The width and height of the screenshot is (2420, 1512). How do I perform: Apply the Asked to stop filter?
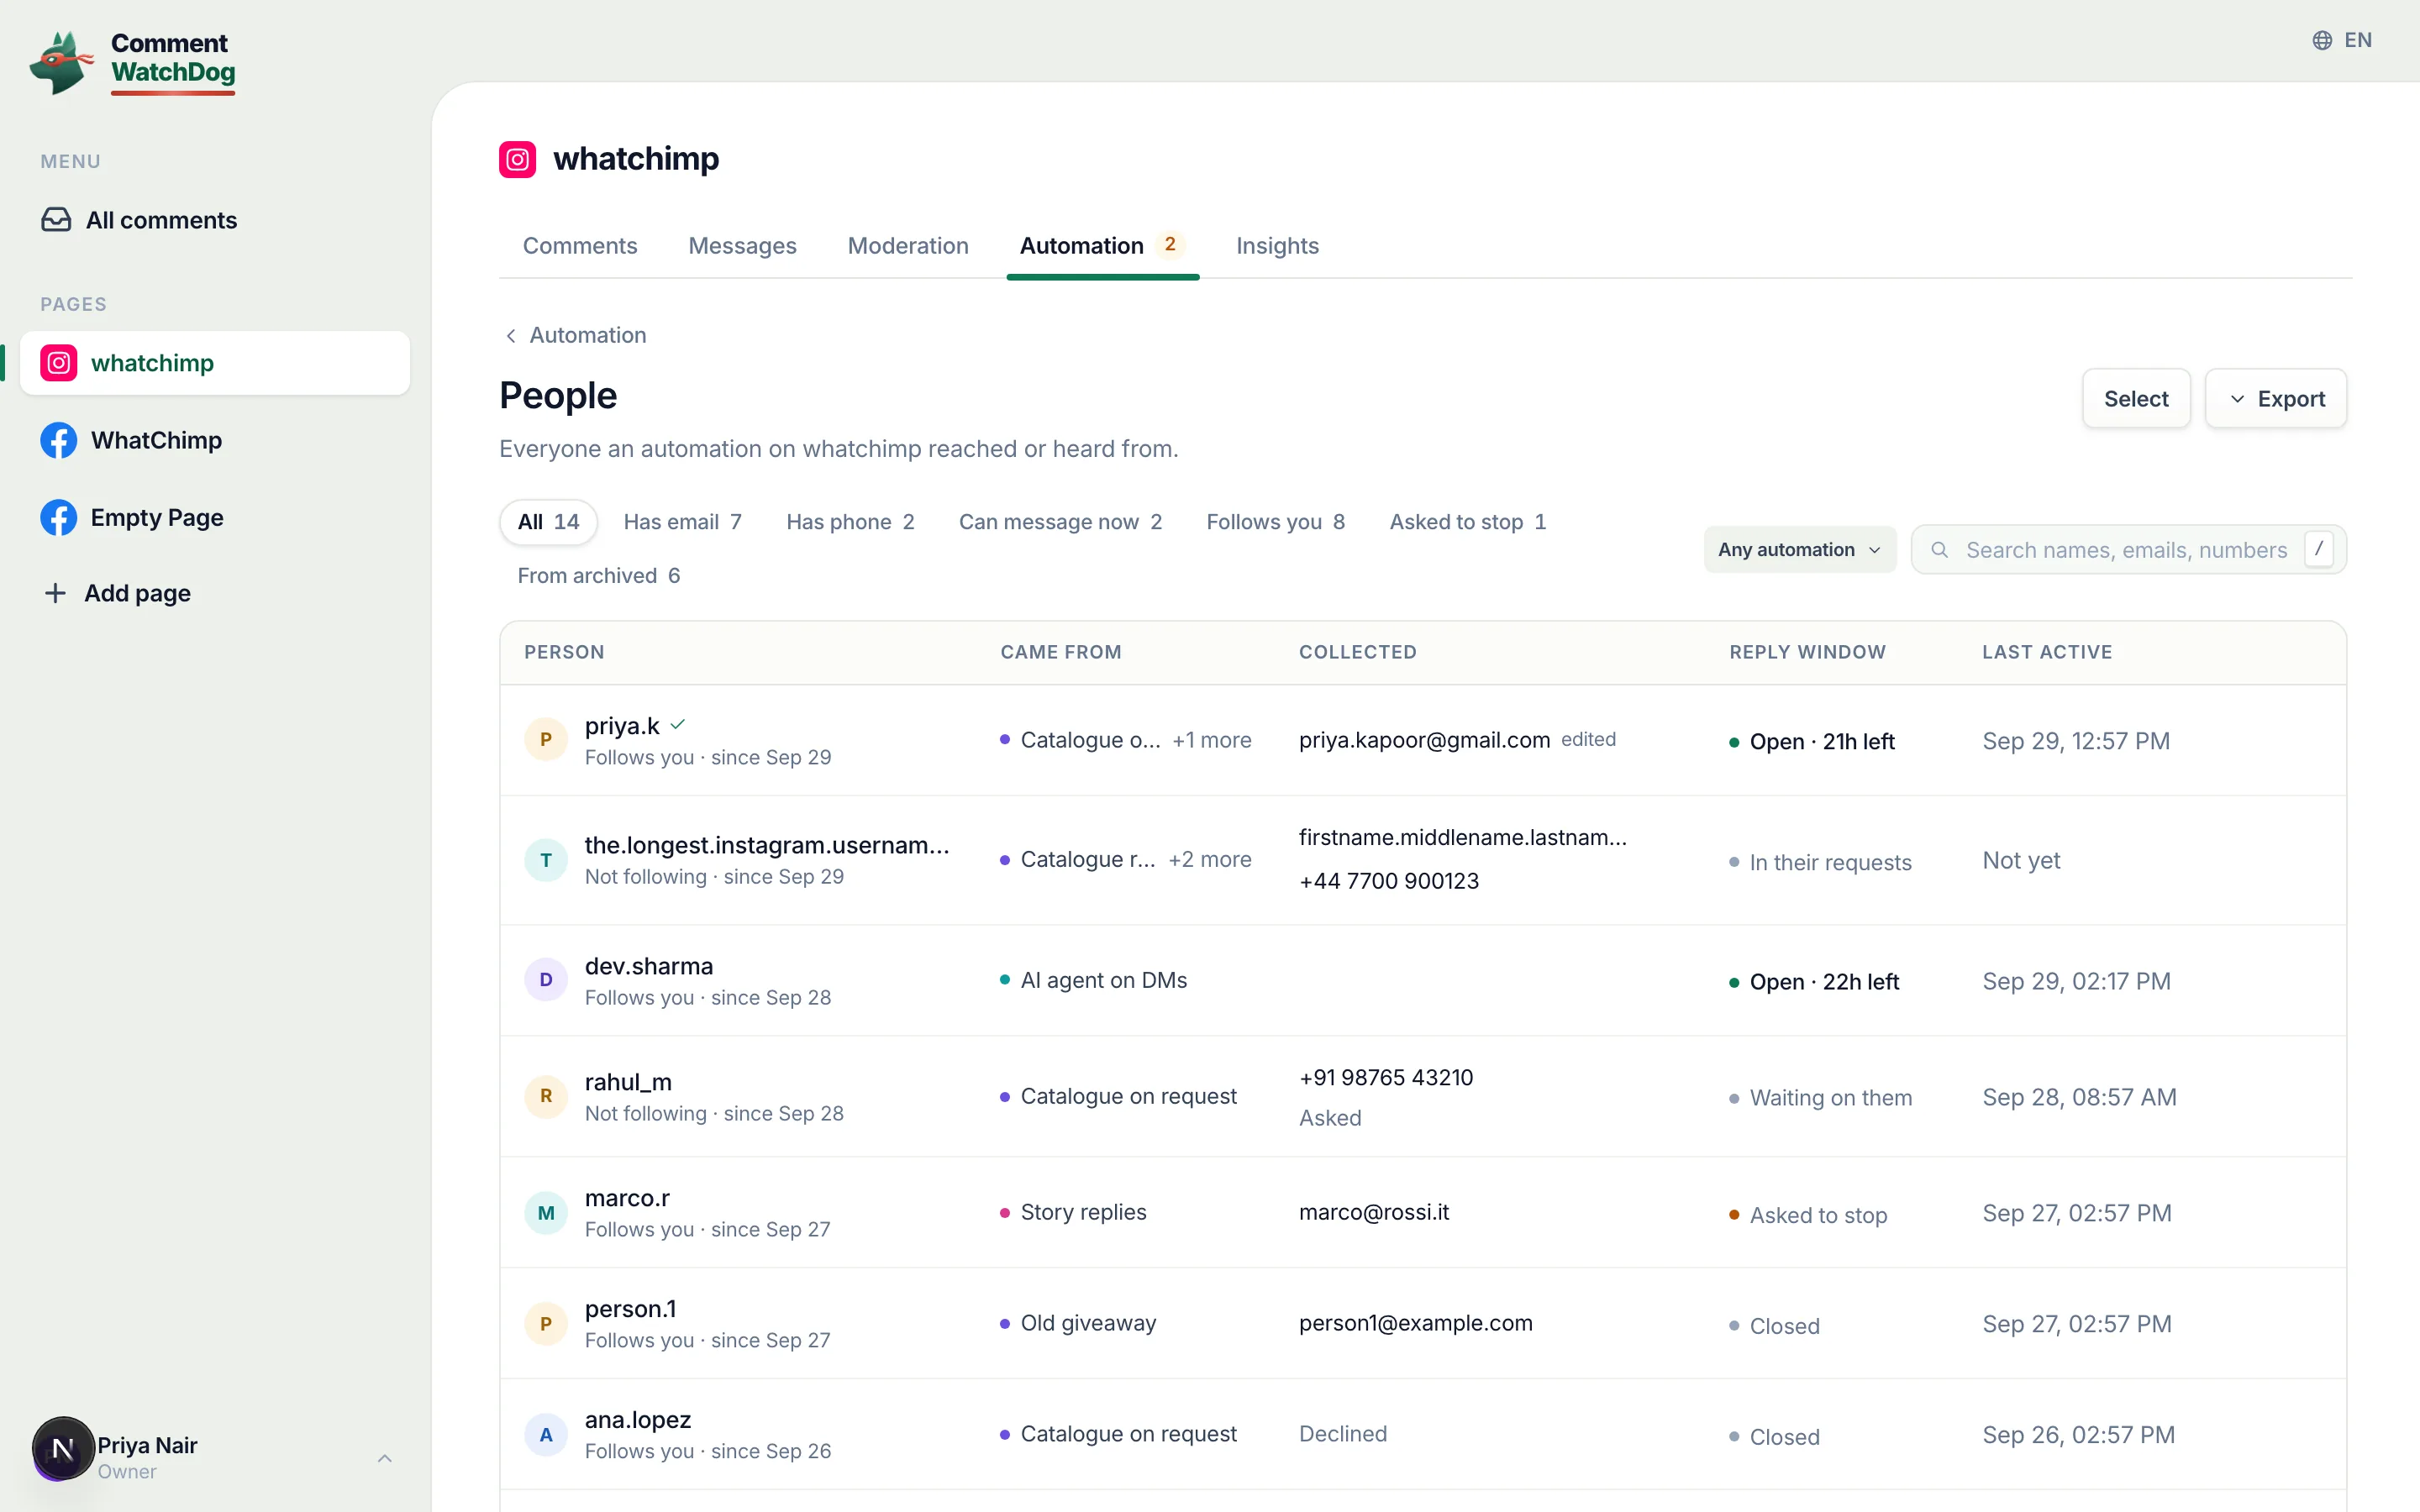1467,522
